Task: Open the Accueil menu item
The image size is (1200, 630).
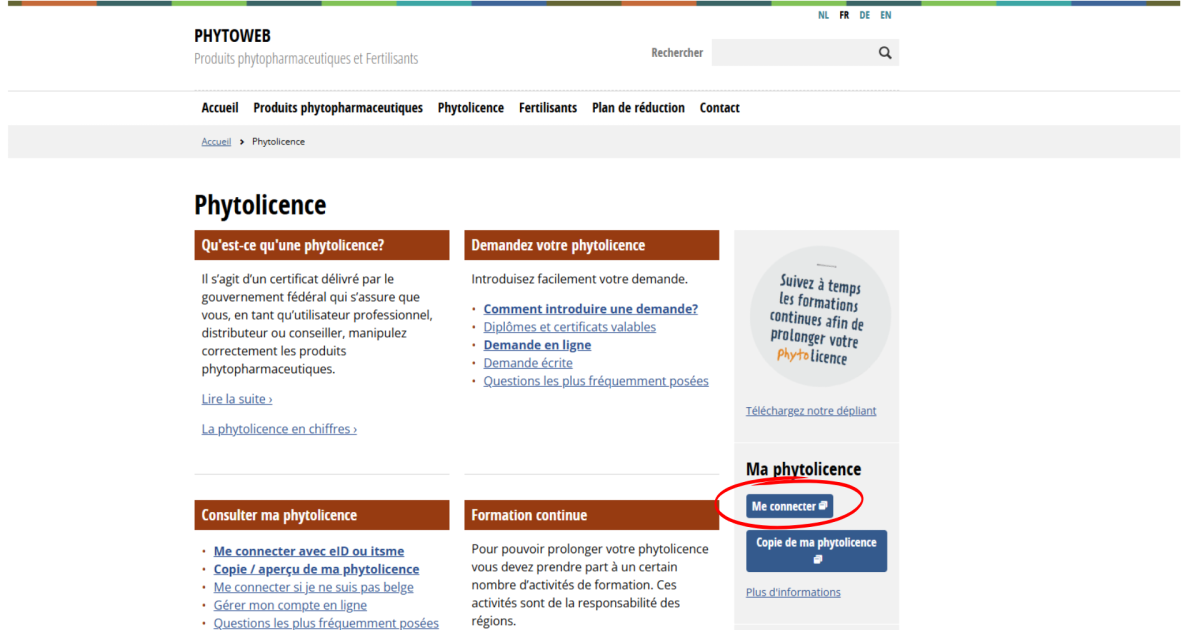Action: [220, 108]
